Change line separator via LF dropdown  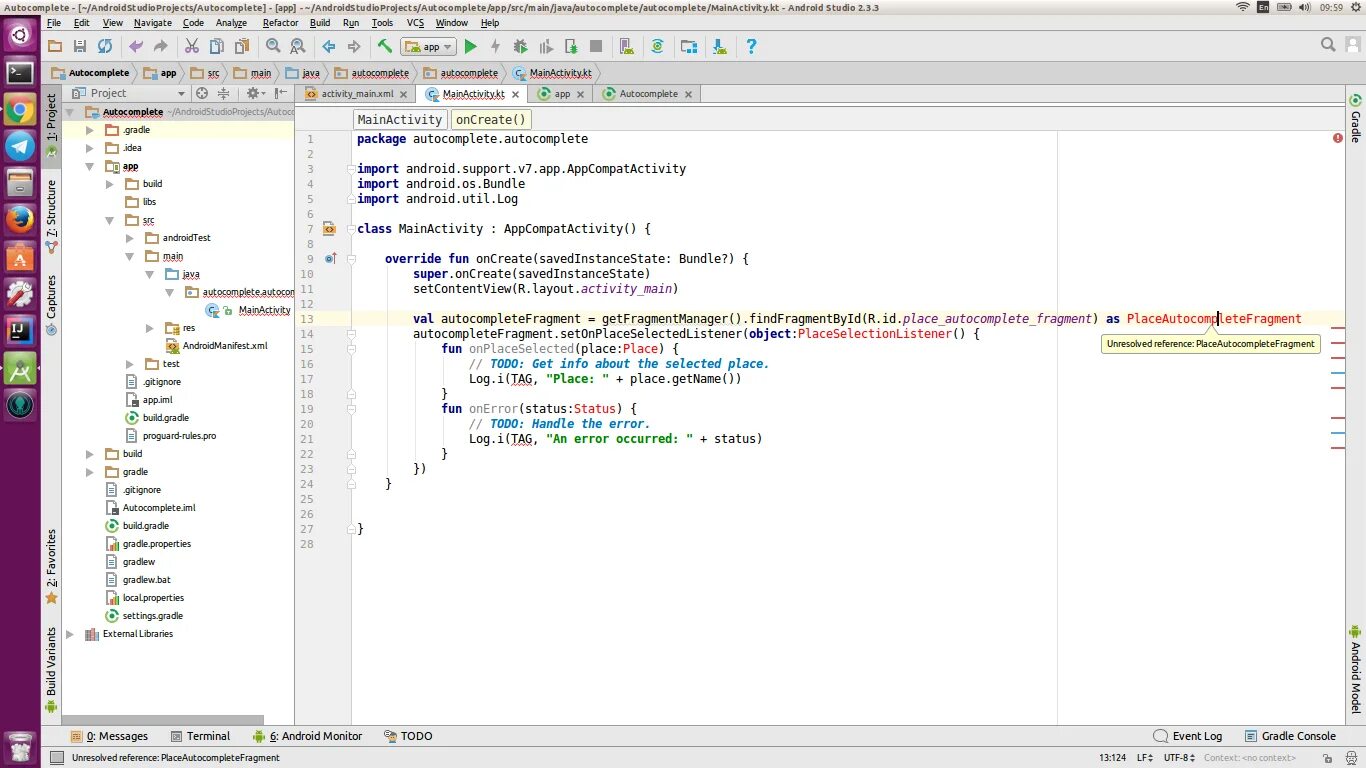[x=1145, y=758]
